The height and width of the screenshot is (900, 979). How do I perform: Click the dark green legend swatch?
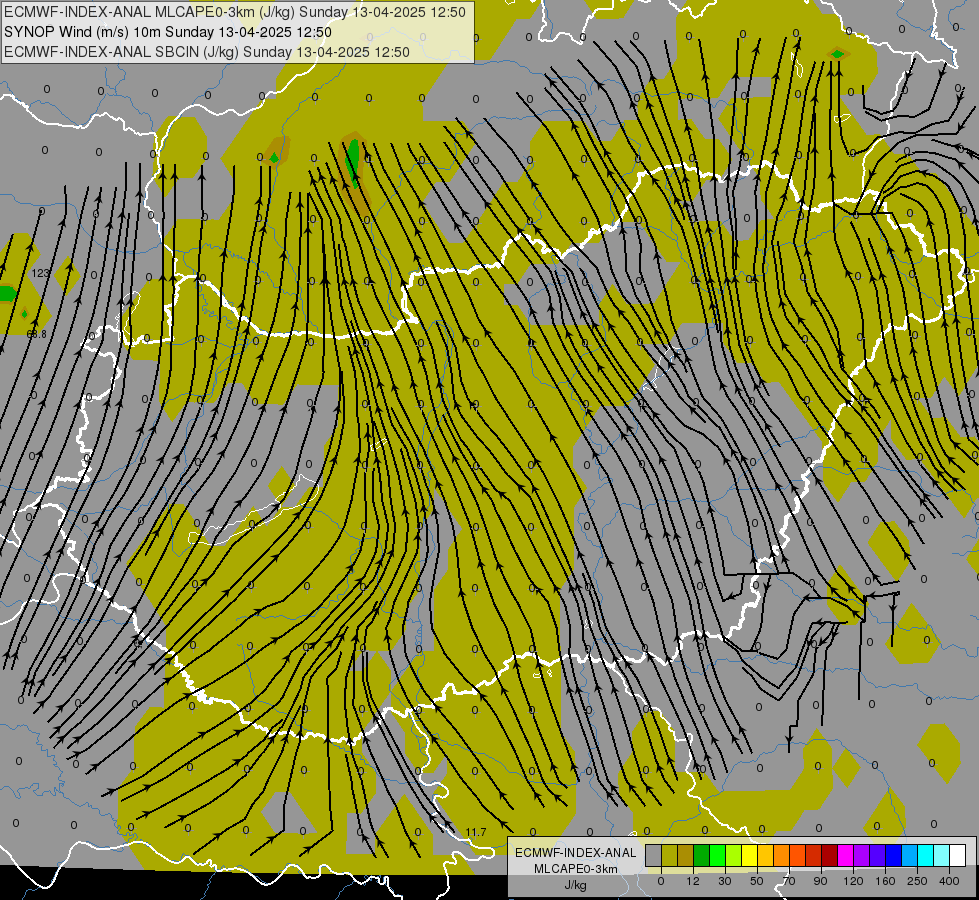coord(702,855)
